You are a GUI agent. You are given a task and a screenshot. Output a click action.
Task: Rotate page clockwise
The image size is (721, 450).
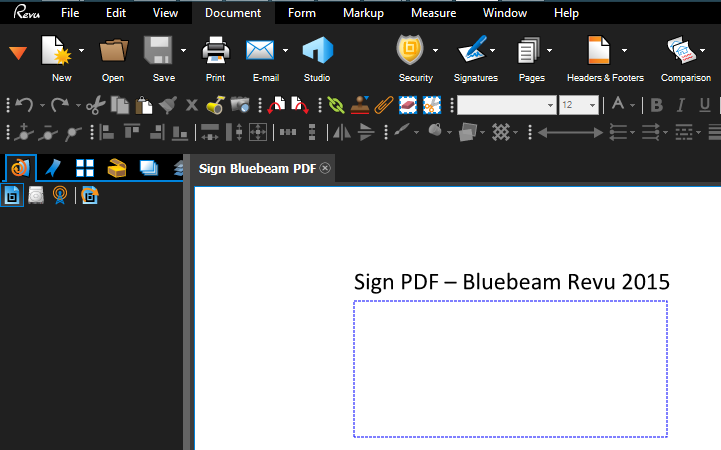[x=300, y=105]
